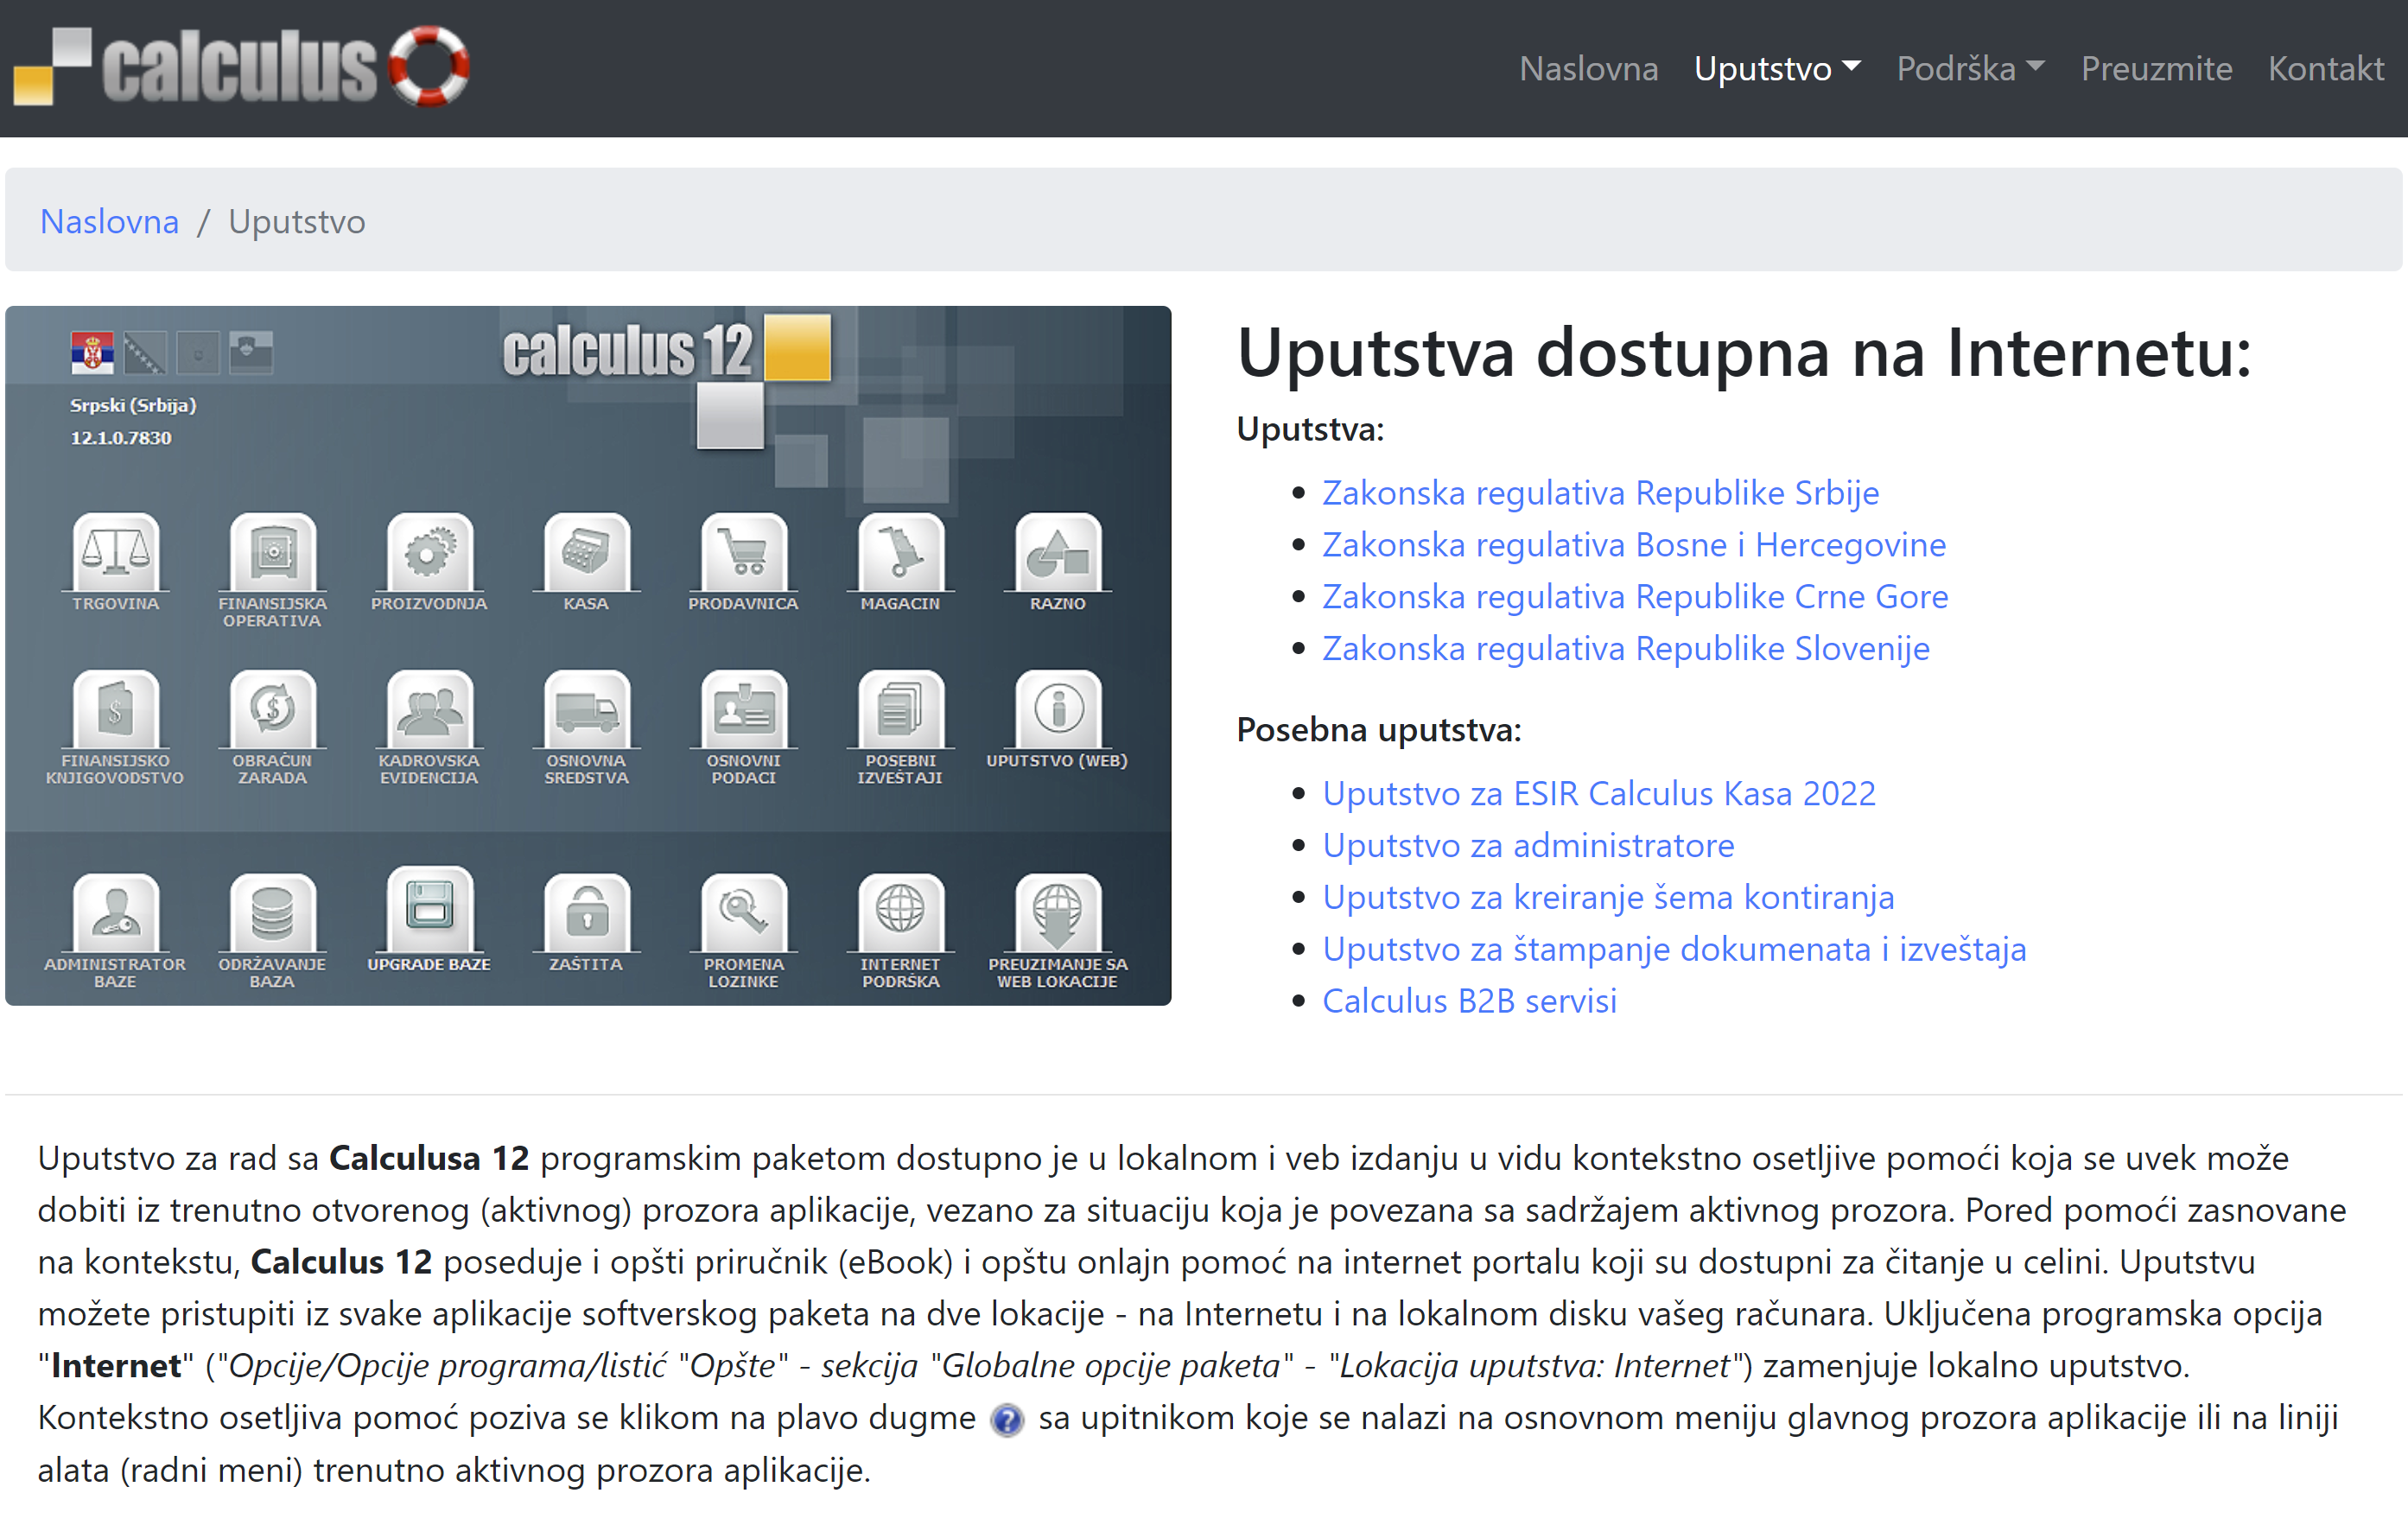The image size is (2408, 1525).
Task: Open the Finansijska Operativa safe icon
Action: pyautogui.click(x=272, y=553)
